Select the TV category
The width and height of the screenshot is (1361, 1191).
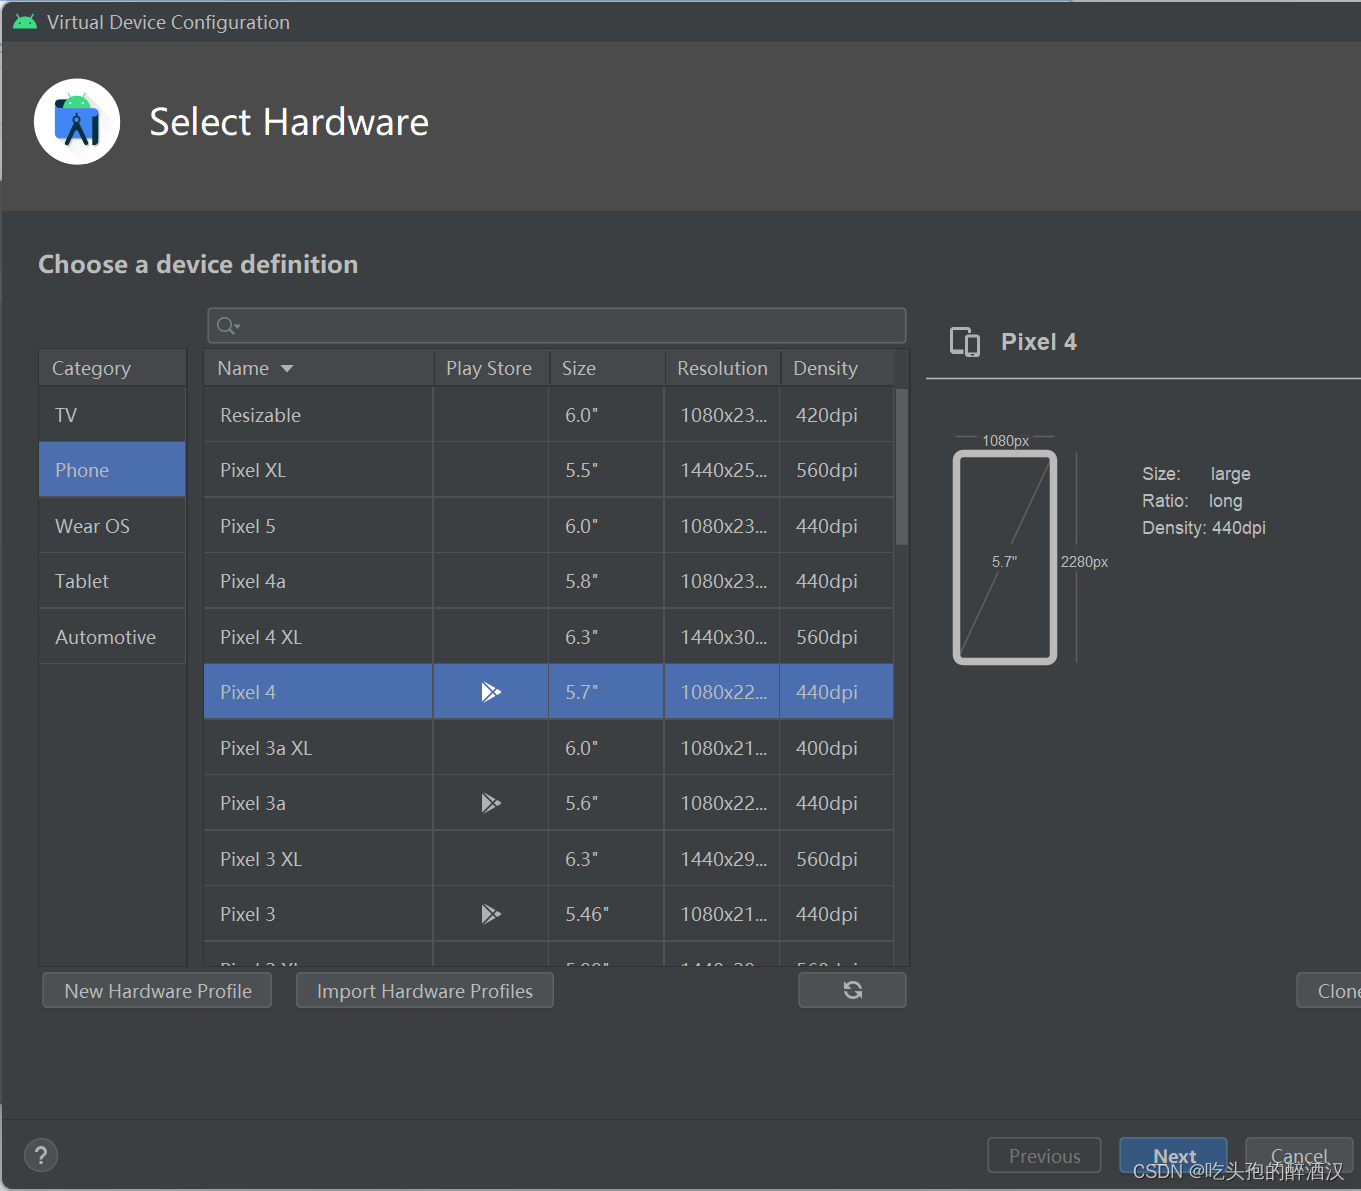(x=113, y=415)
